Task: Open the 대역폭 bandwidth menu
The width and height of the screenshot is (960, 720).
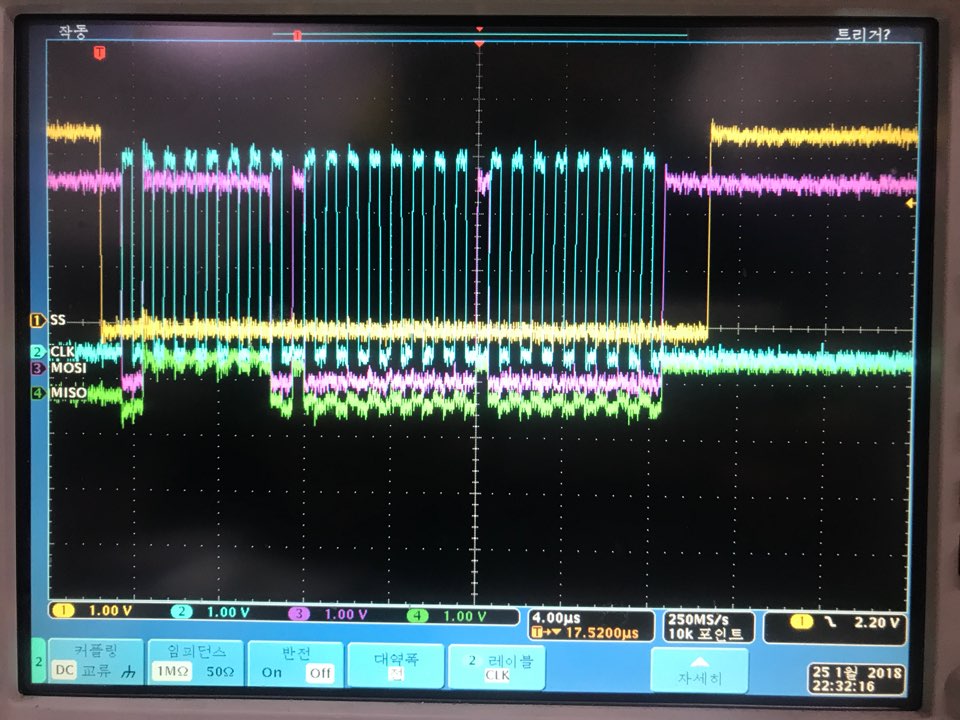Action: point(396,665)
